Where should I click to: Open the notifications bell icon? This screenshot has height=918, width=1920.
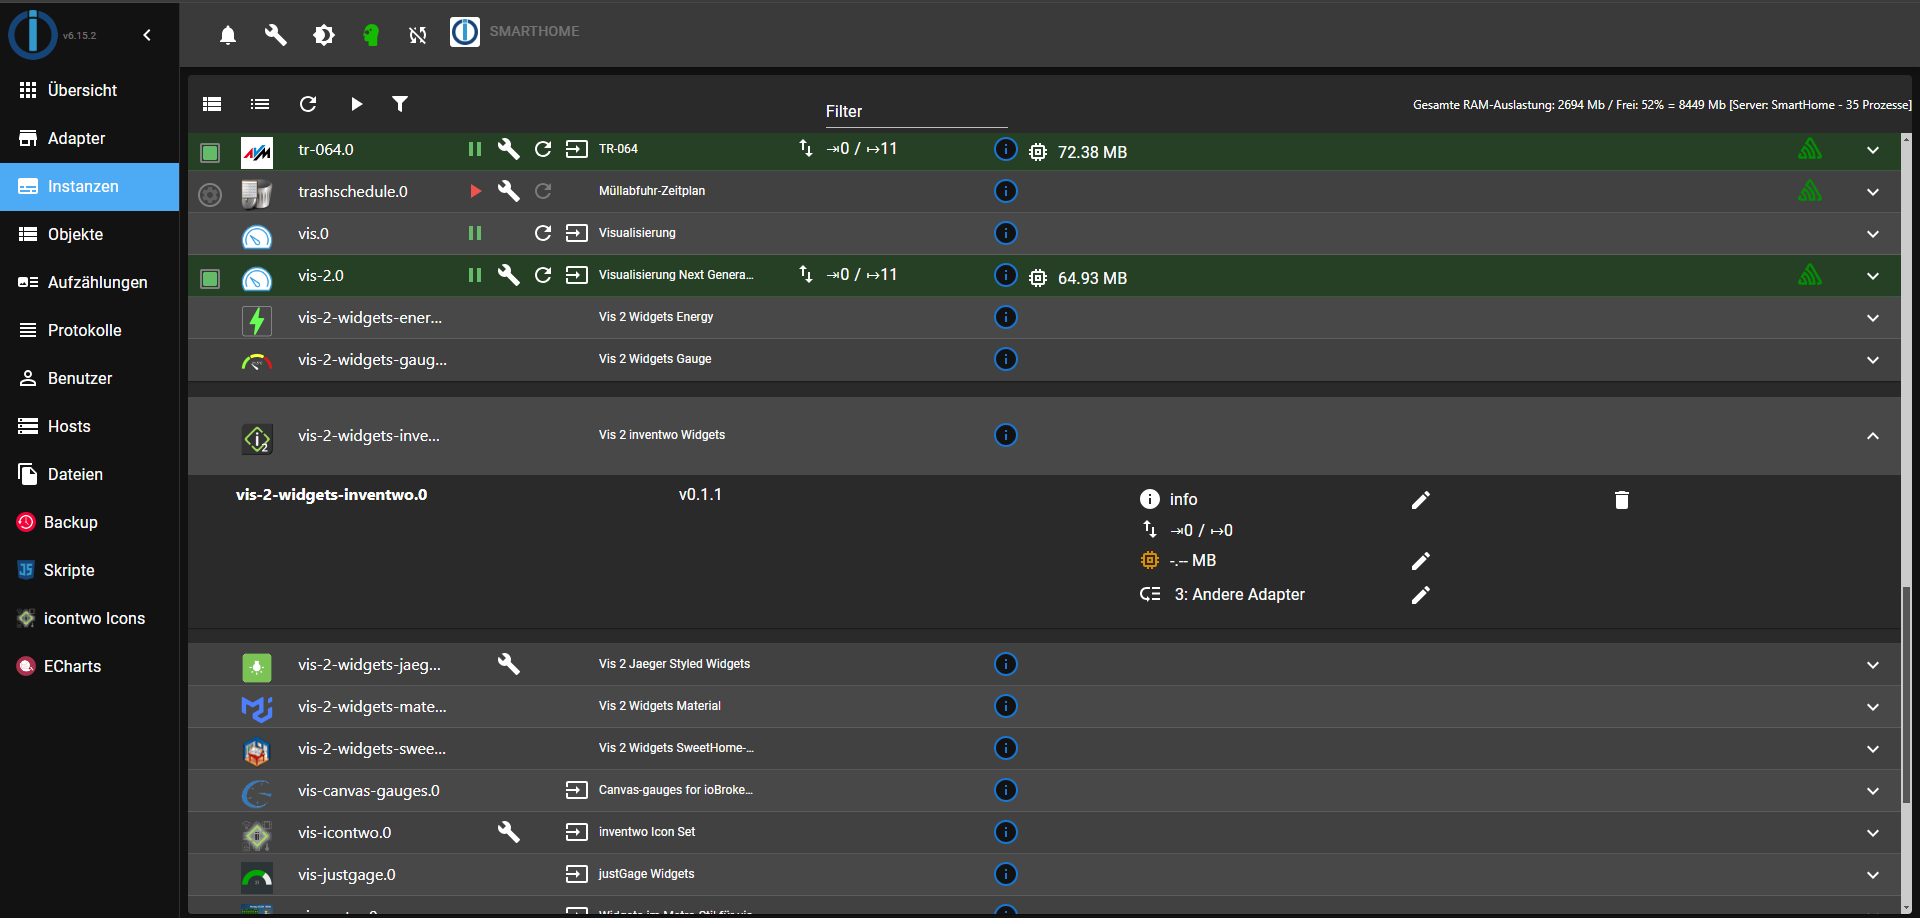228,35
